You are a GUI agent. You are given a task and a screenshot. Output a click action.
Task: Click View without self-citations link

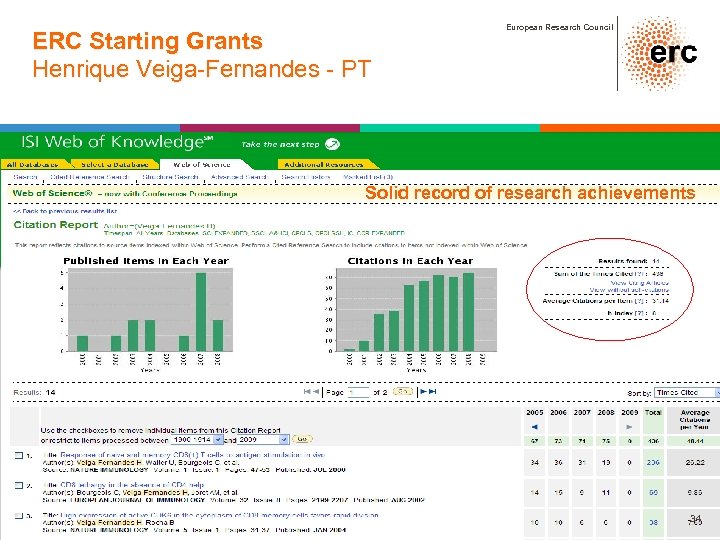tap(629, 290)
